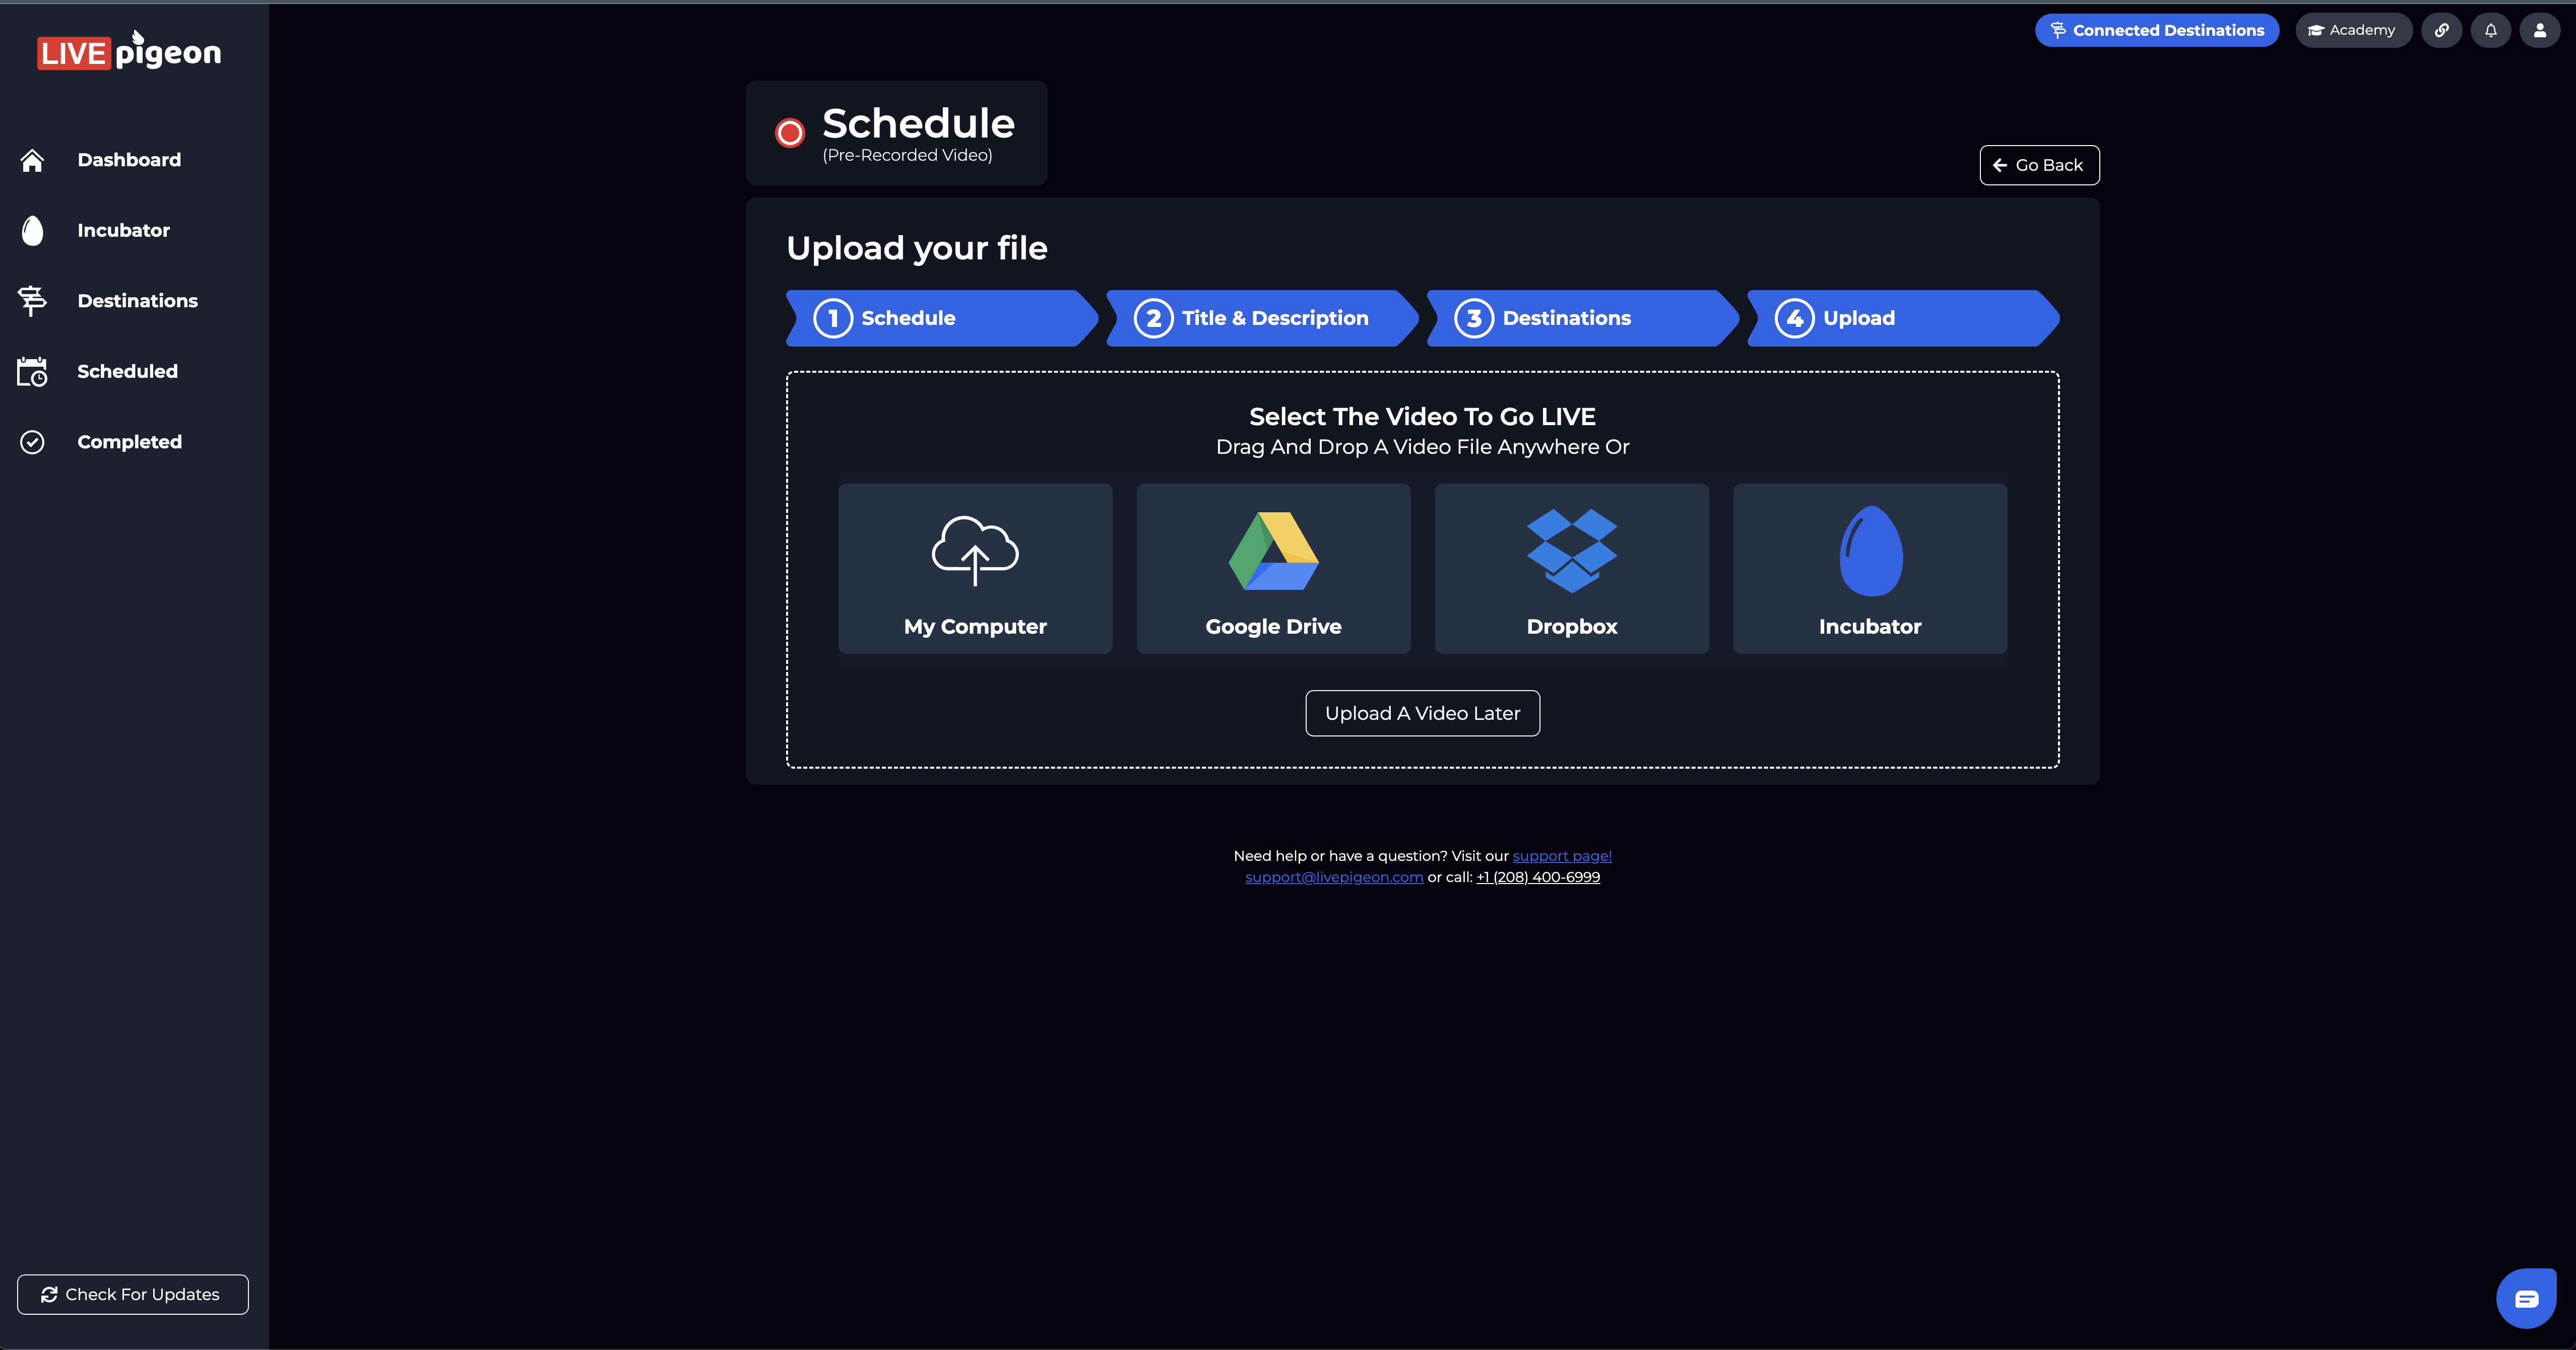This screenshot has width=2576, height=1350.
Task: Open the notifications bell
Action: point(2491,30)
